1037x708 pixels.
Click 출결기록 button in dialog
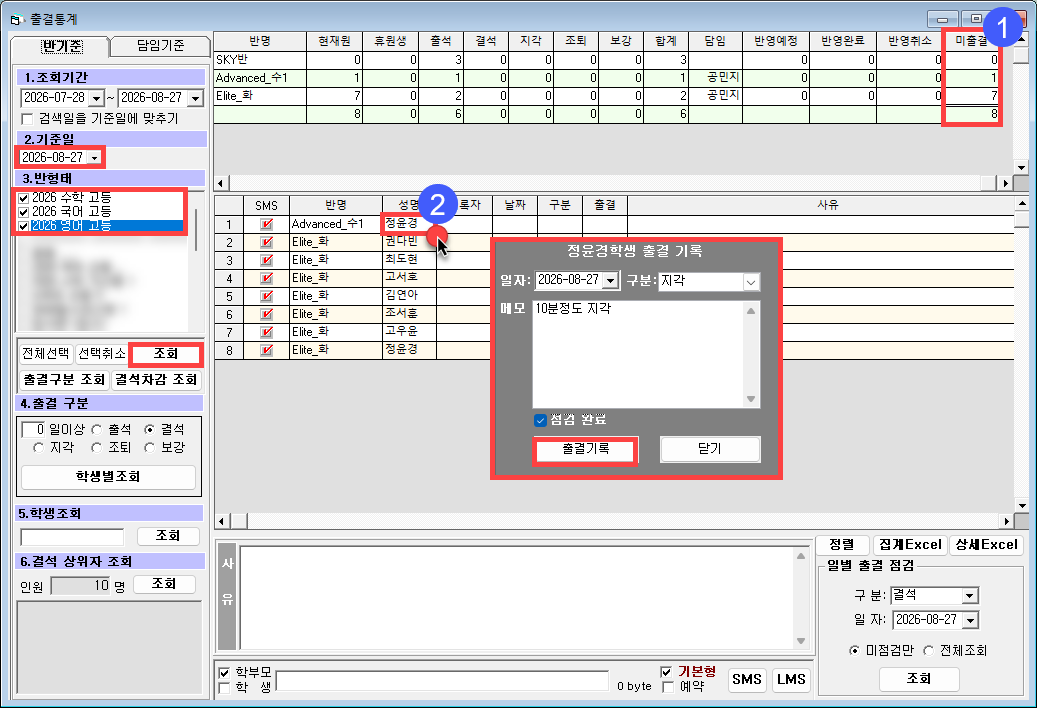click(x=585, y=450)
